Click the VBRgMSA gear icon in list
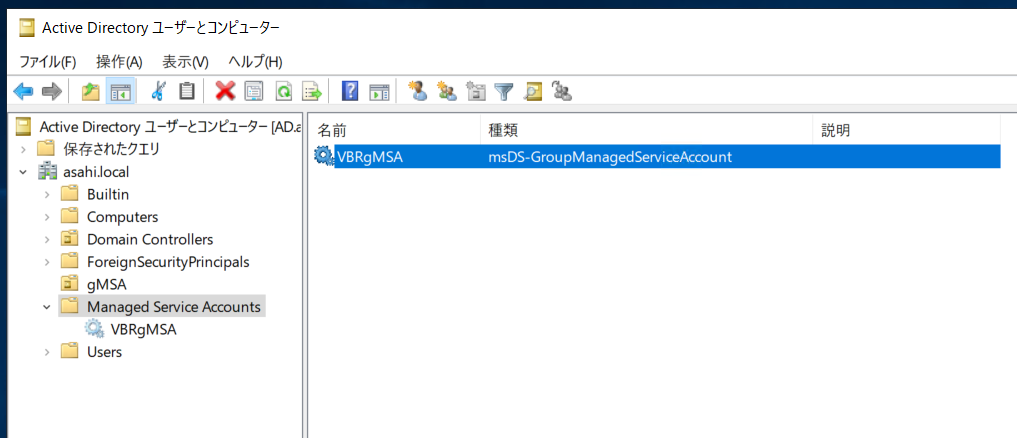1017x438 pixels. pyautogui.click(x=323, y=156)
